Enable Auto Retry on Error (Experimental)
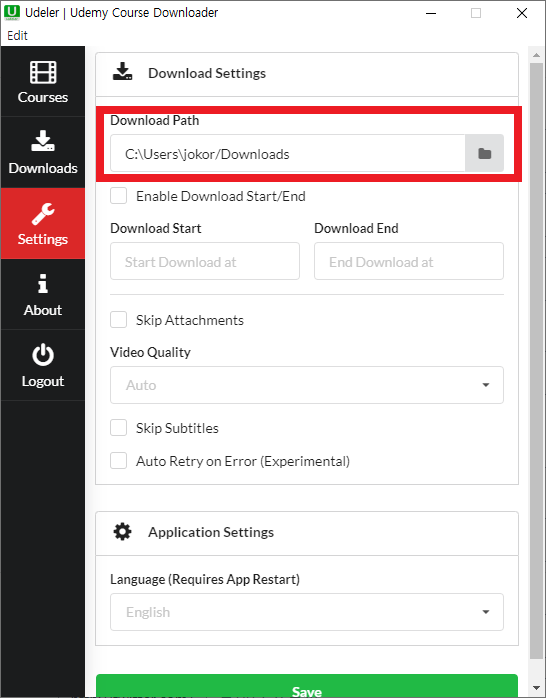The width and height of the screenshot is (546, 698). click(119, 461)
